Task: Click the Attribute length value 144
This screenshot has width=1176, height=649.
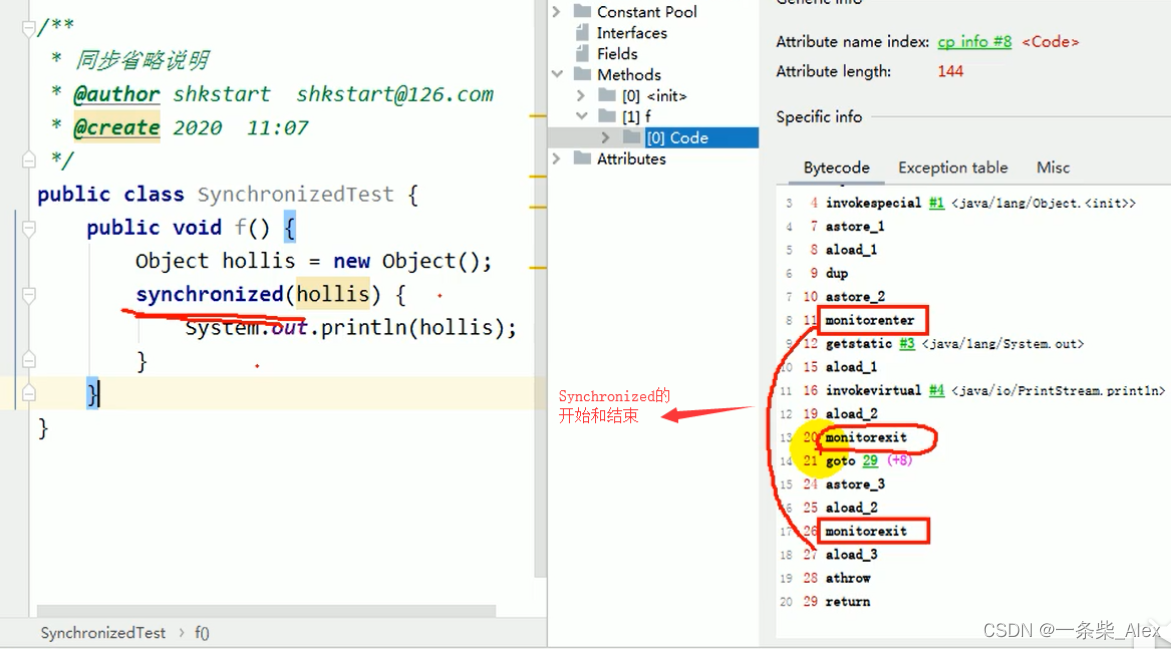Action: (950, 71)
